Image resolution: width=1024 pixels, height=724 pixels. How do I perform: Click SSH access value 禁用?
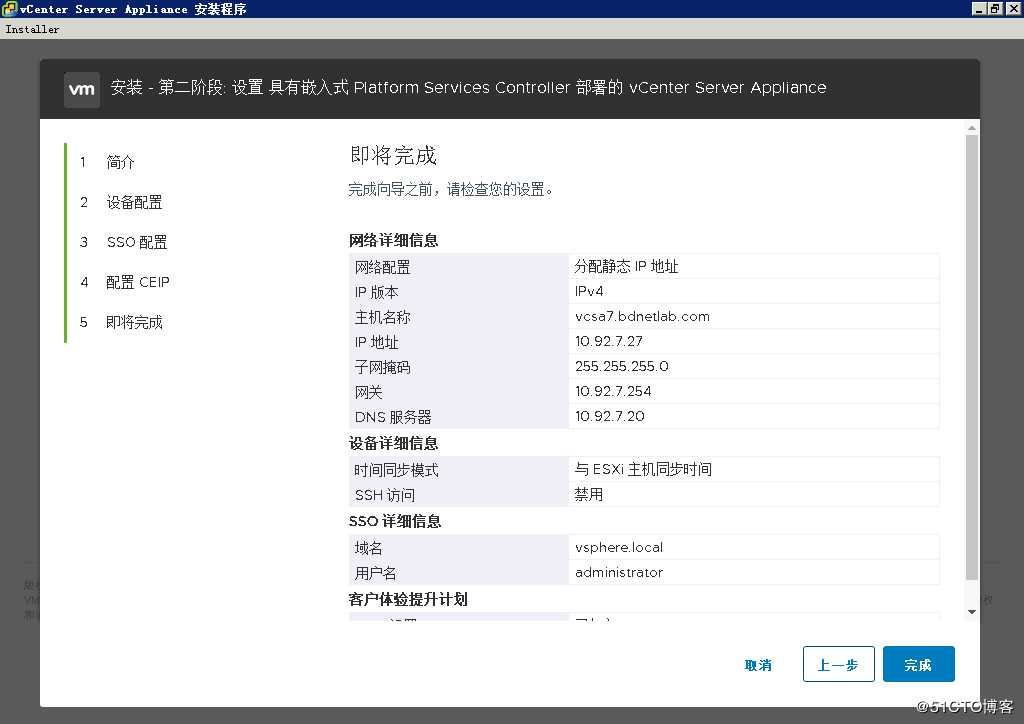tap(589, 494)
